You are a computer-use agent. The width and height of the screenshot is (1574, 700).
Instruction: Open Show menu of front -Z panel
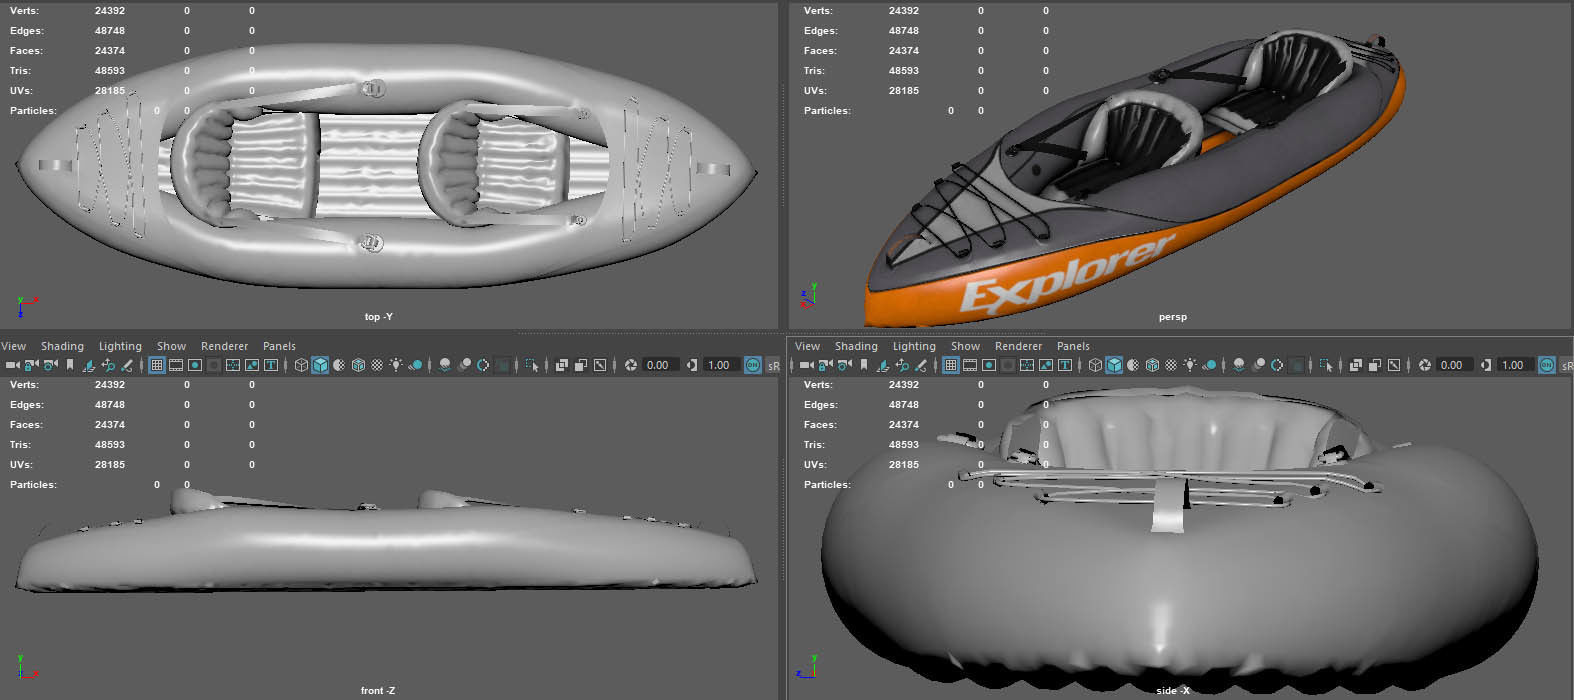172,346
